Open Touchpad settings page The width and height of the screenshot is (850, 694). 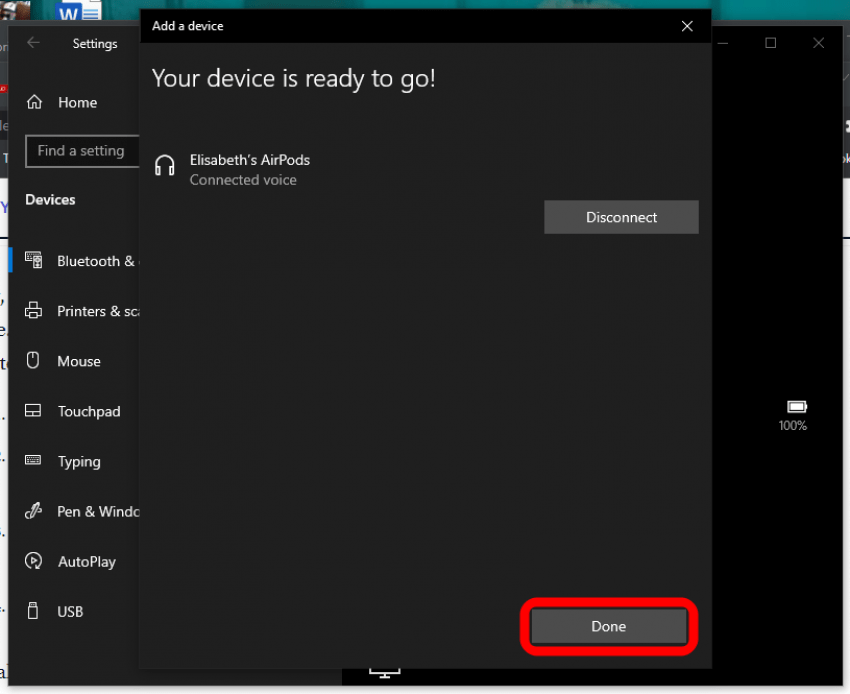pyautogui.click(x=75, y=412)
